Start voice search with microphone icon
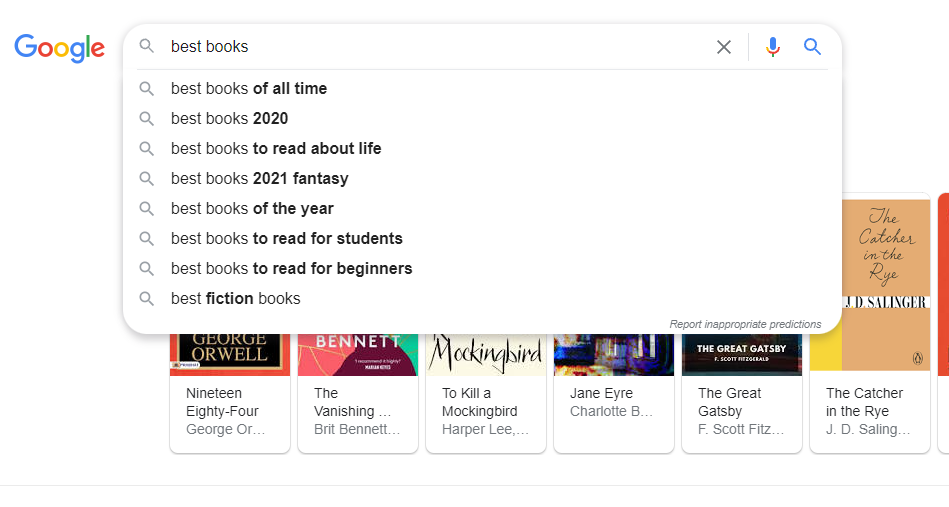 (773, 47)
